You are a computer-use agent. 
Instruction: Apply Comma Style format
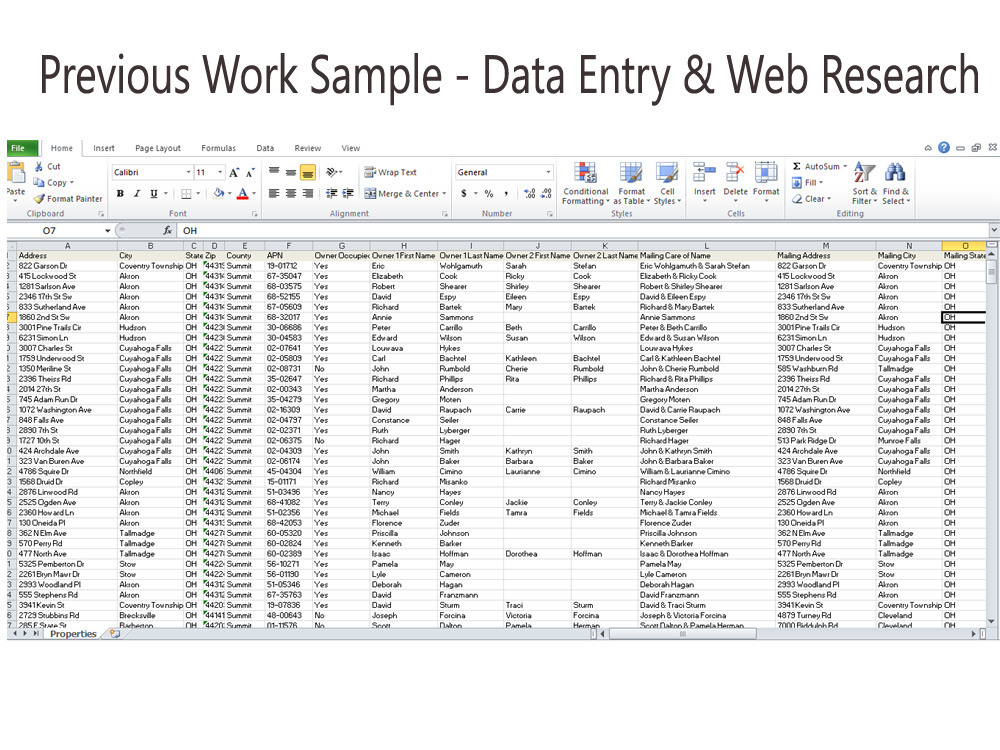coord(506,193)
